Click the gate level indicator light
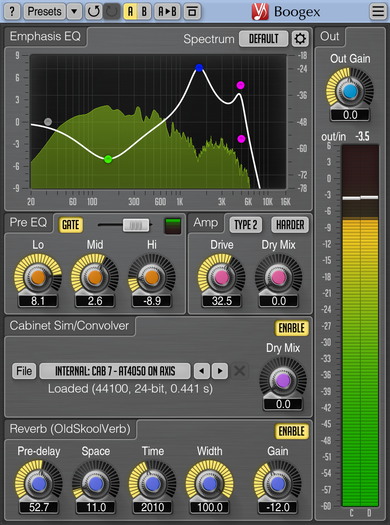390x525 pixels. coord(173,226)
